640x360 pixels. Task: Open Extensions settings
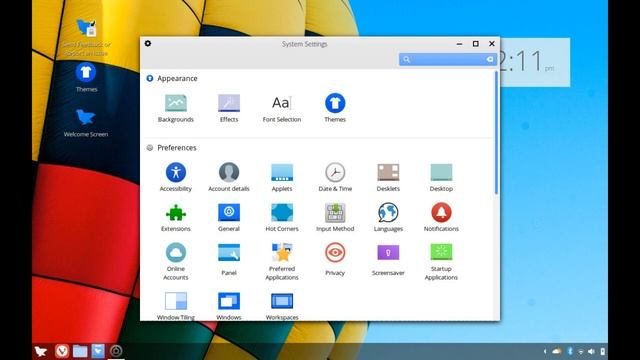tap(176, 217)
